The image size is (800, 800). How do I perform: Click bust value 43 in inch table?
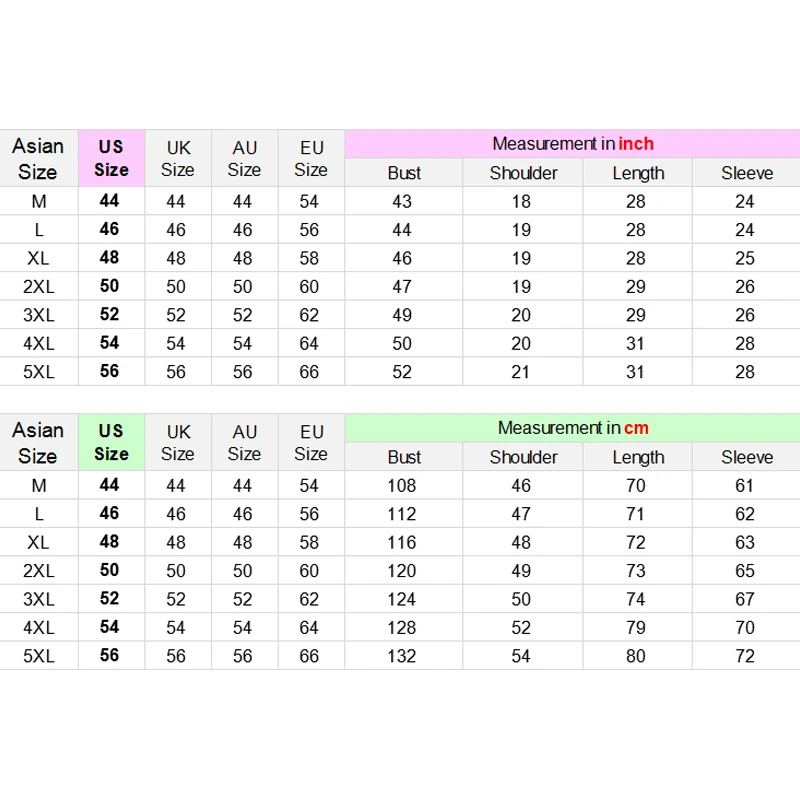click(x=402, y=201)
